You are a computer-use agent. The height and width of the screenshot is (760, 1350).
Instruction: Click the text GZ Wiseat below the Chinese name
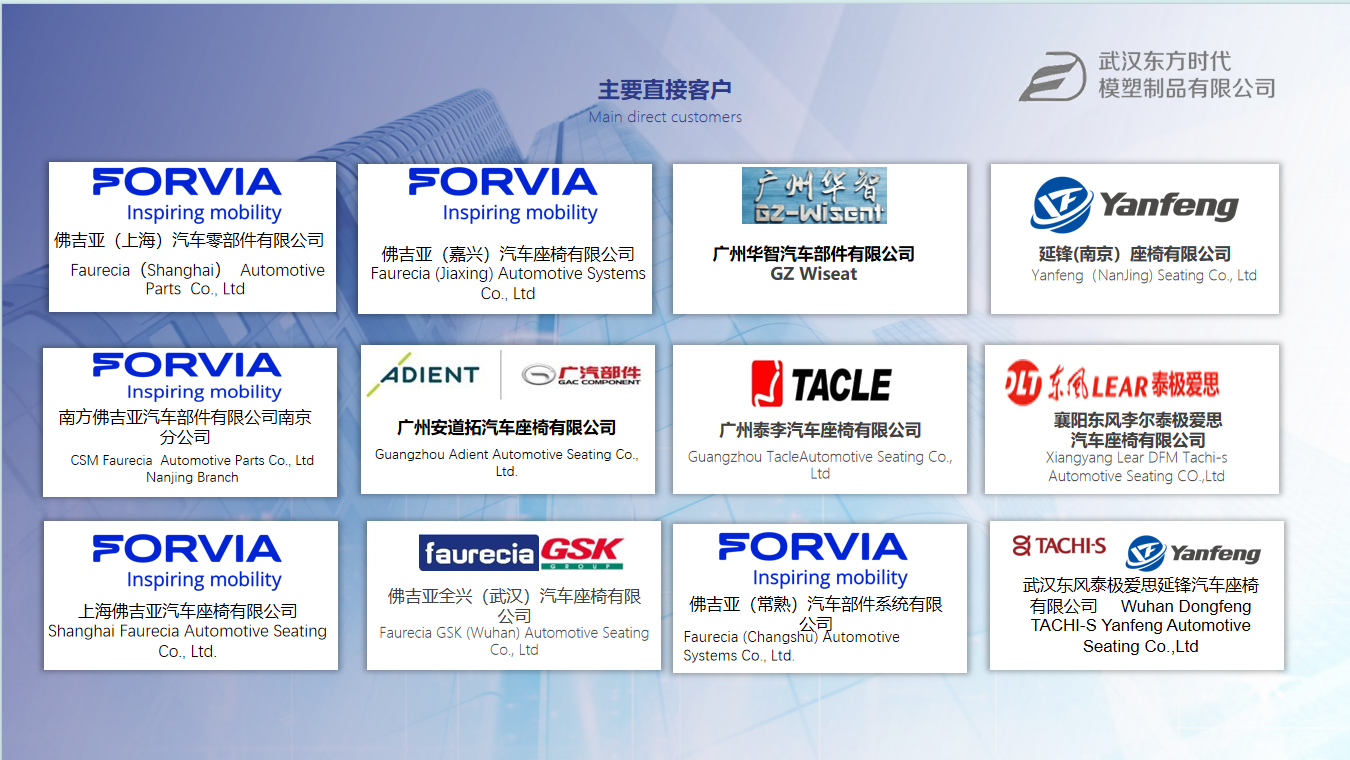[814, 274]
